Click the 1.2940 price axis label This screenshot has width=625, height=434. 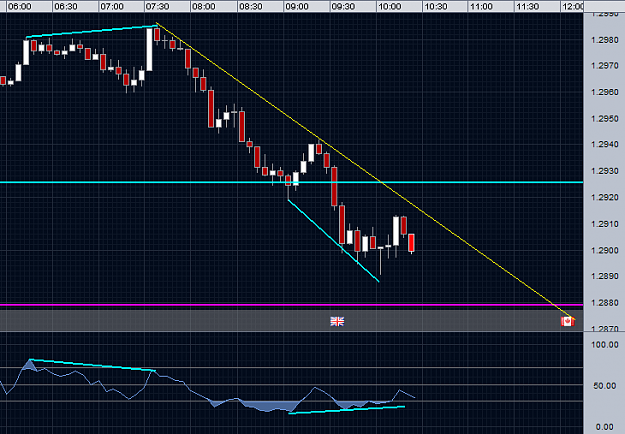click(x=605, y=145)
